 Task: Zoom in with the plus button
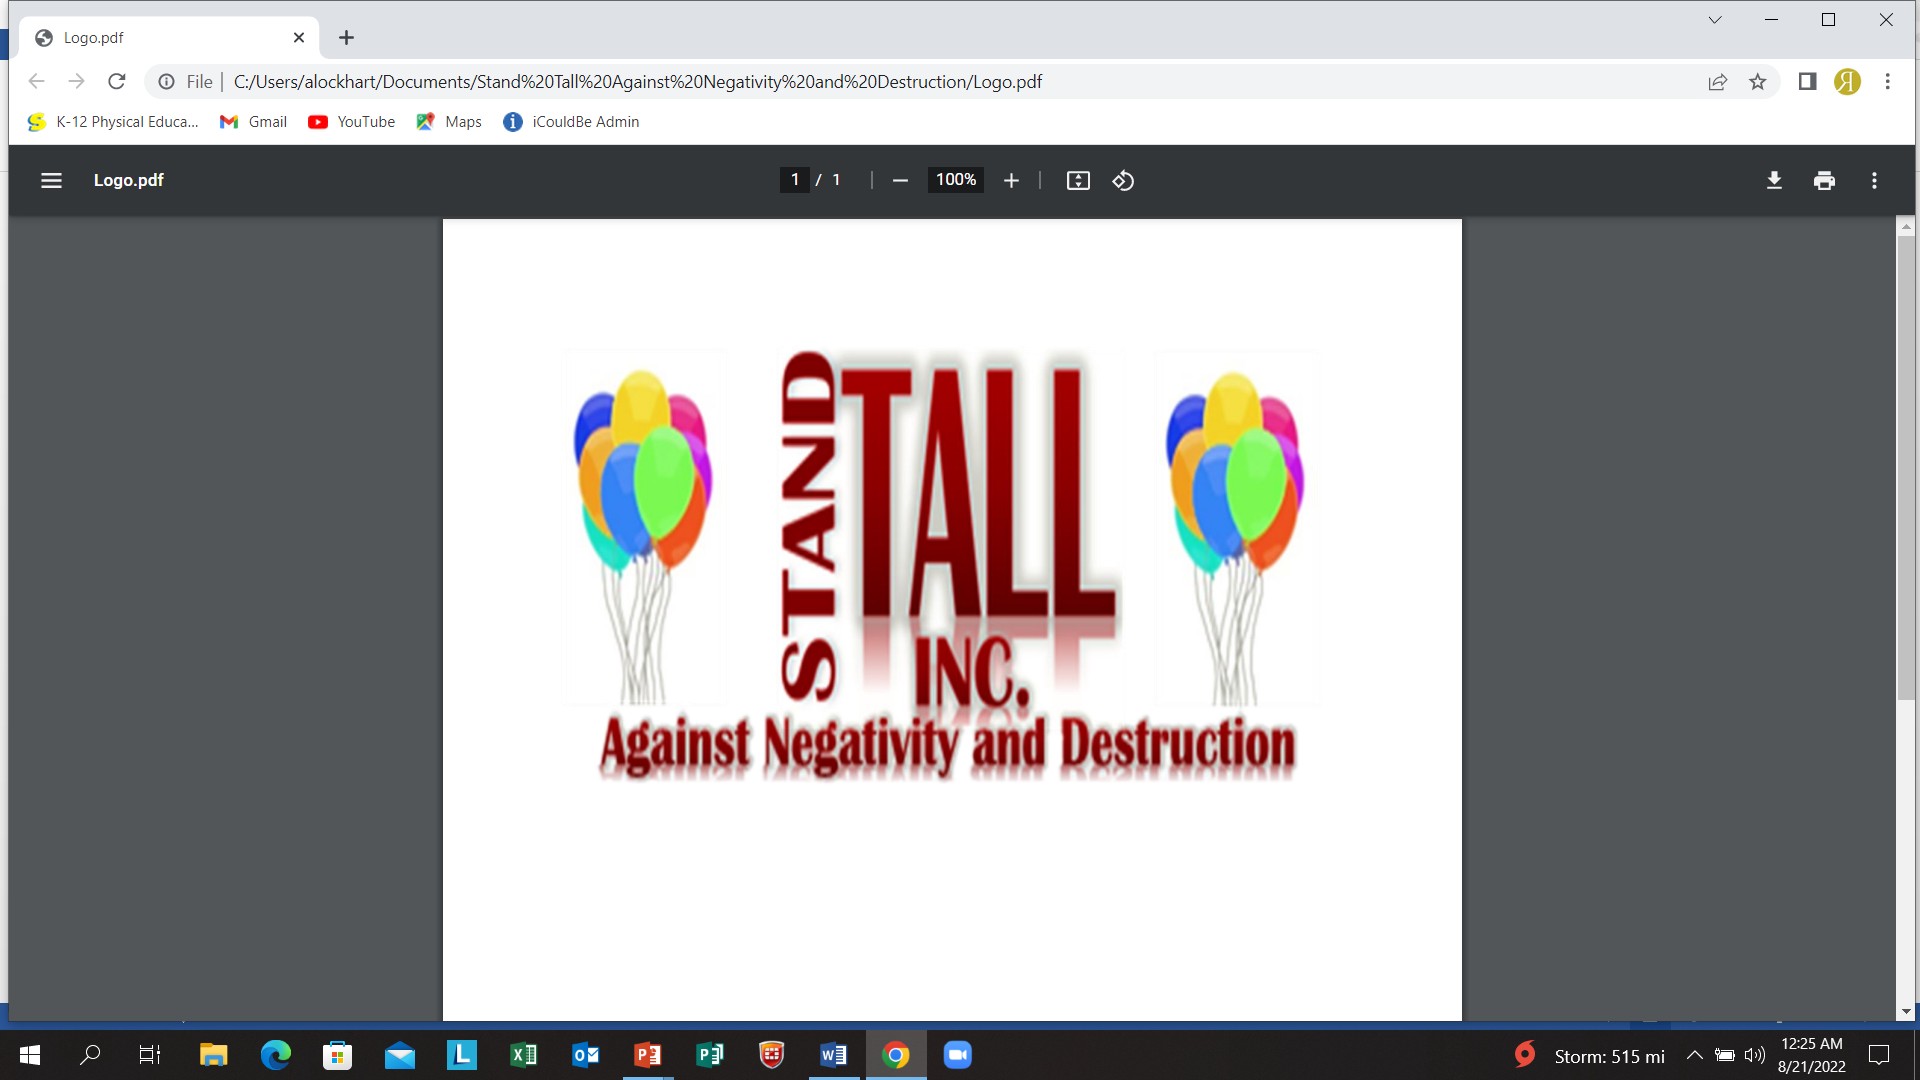[x=1011, y=180]
